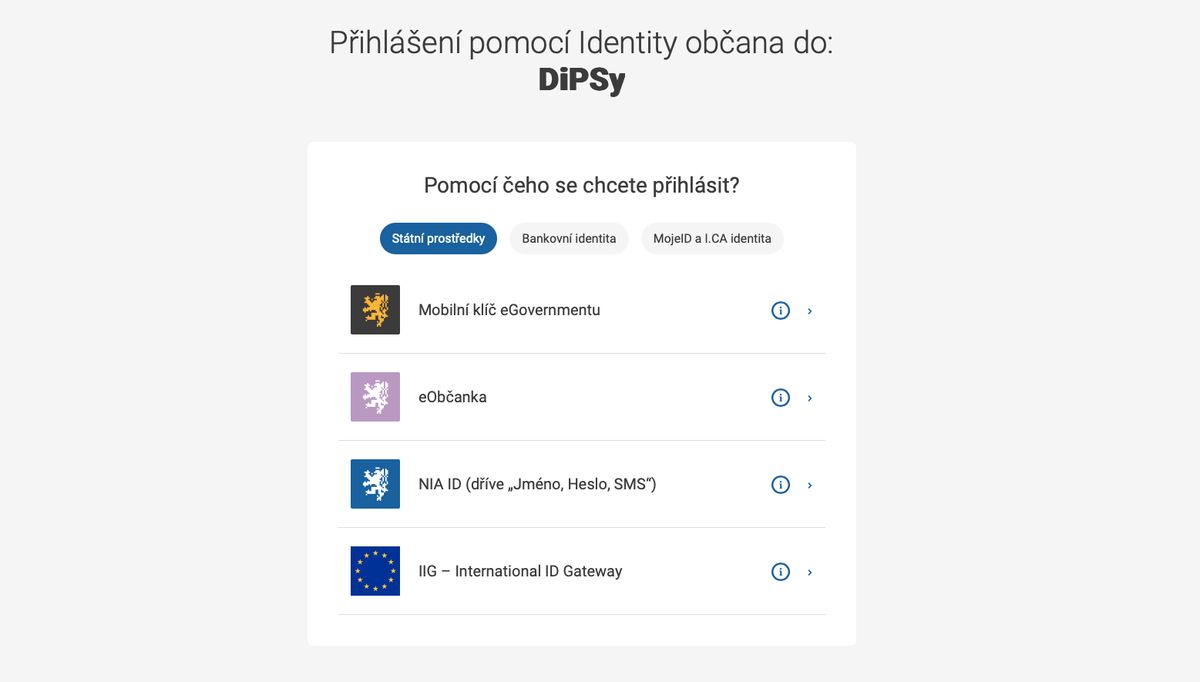Select the eObčanka login option label
The image size is (1200, 682).
[x=452, y=397]
